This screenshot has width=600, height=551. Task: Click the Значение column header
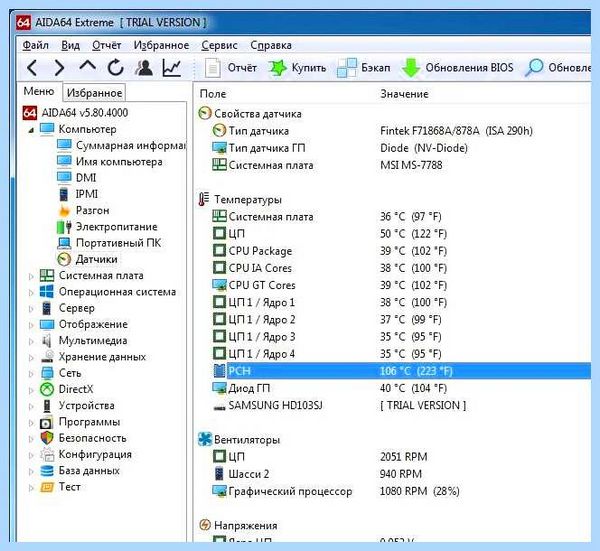point(404,94)
